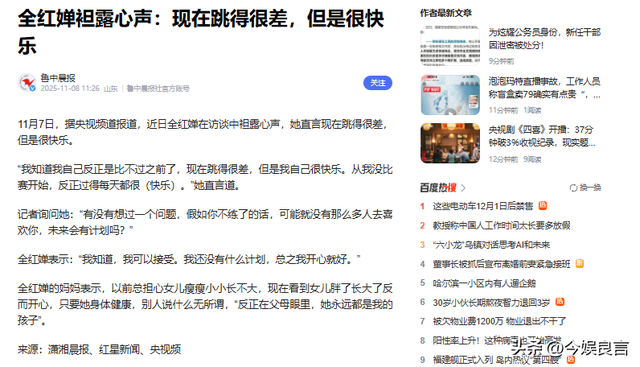Open the 百度热搜 heading
Image resolution: width=640 pixels, height=367 pixels.
(x=438, y=188)
